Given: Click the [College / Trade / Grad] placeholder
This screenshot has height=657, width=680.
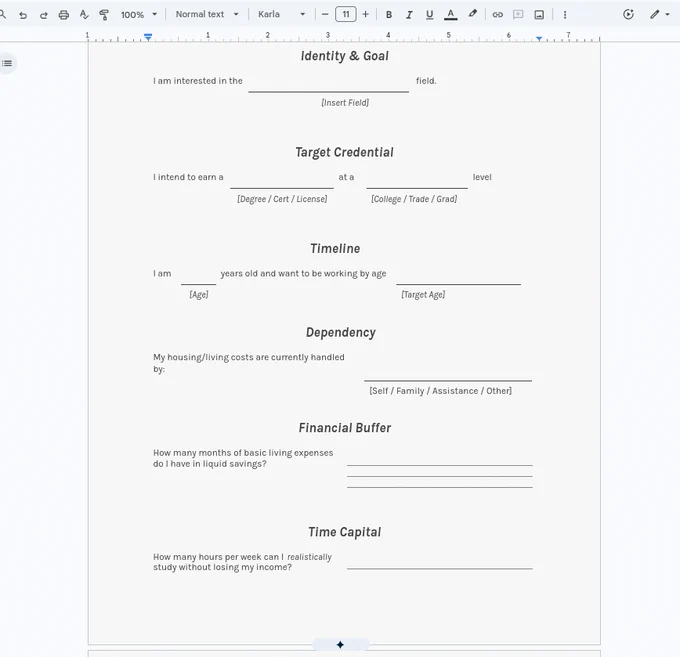Looking at the screenshot, I should click(x=414, y=199).
